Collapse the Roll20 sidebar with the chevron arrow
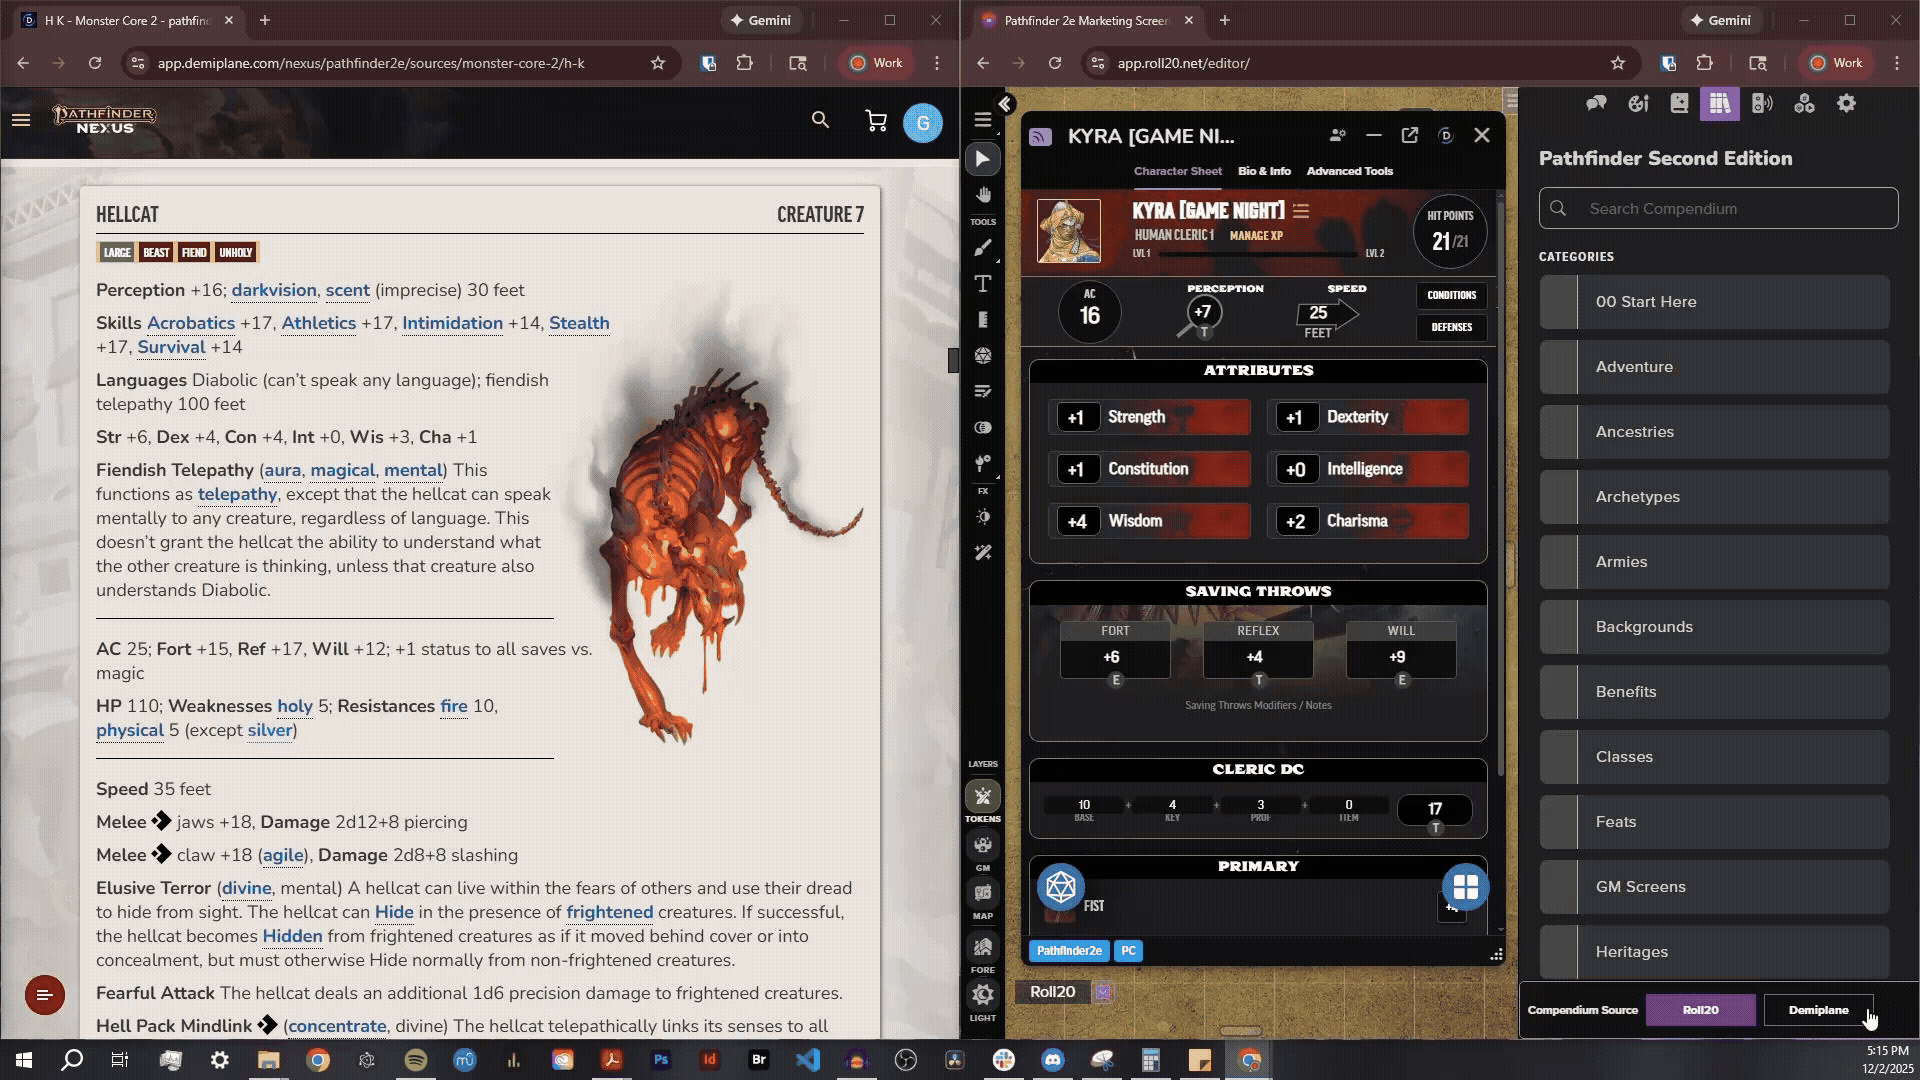 click(1007, 104)
